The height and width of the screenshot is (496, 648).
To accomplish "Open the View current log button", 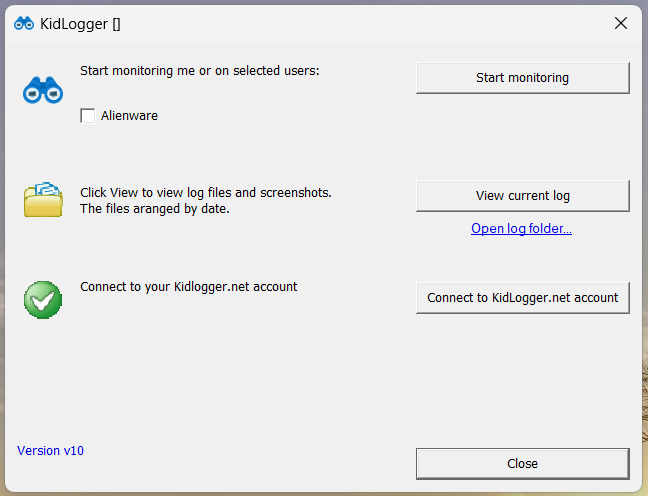I will tap(523, 196).
